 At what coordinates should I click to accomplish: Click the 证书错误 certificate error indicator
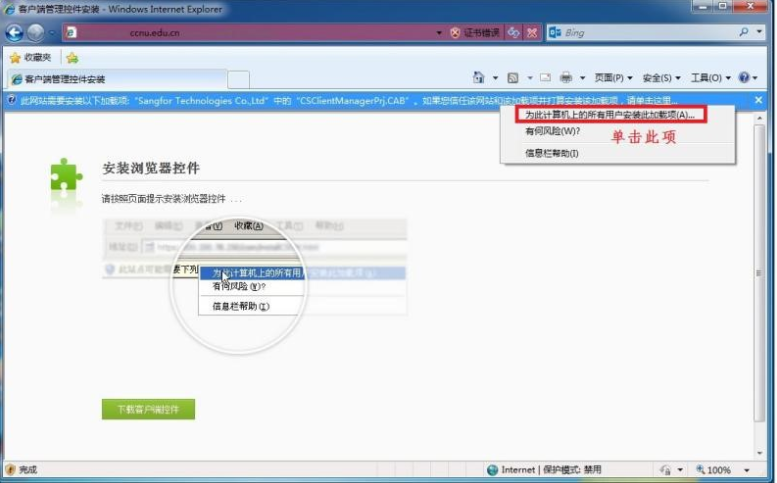(x=475, y=33)
